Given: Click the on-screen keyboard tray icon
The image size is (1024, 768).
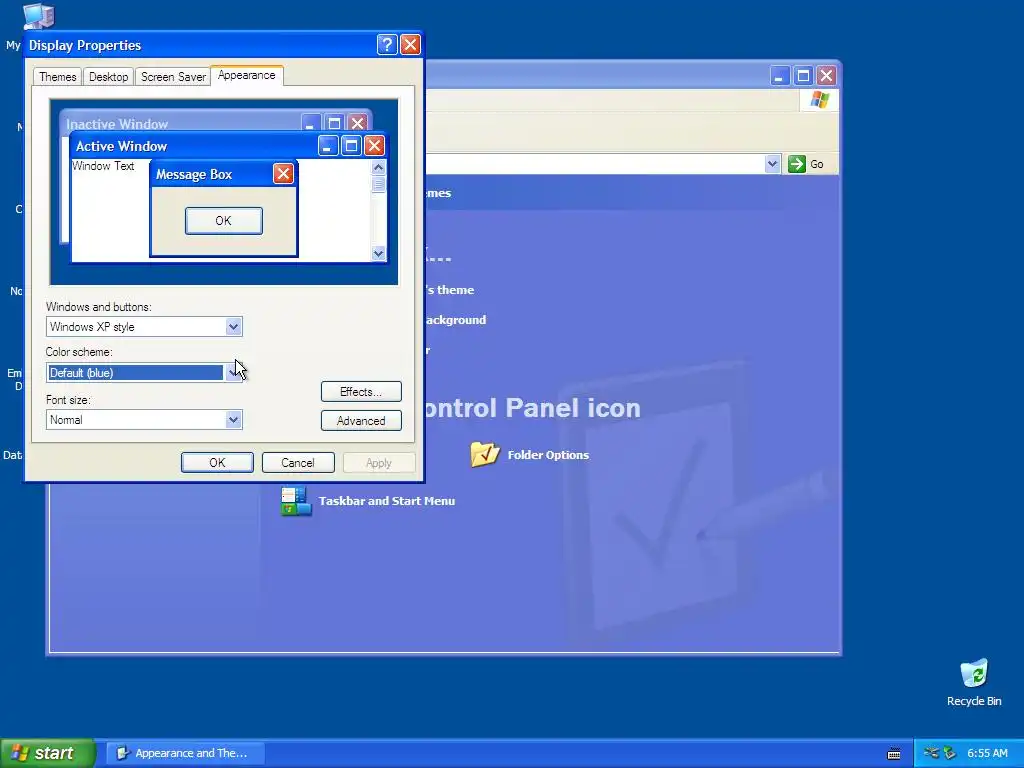Looking at the screenshot, I should click(x=894, y=754).
